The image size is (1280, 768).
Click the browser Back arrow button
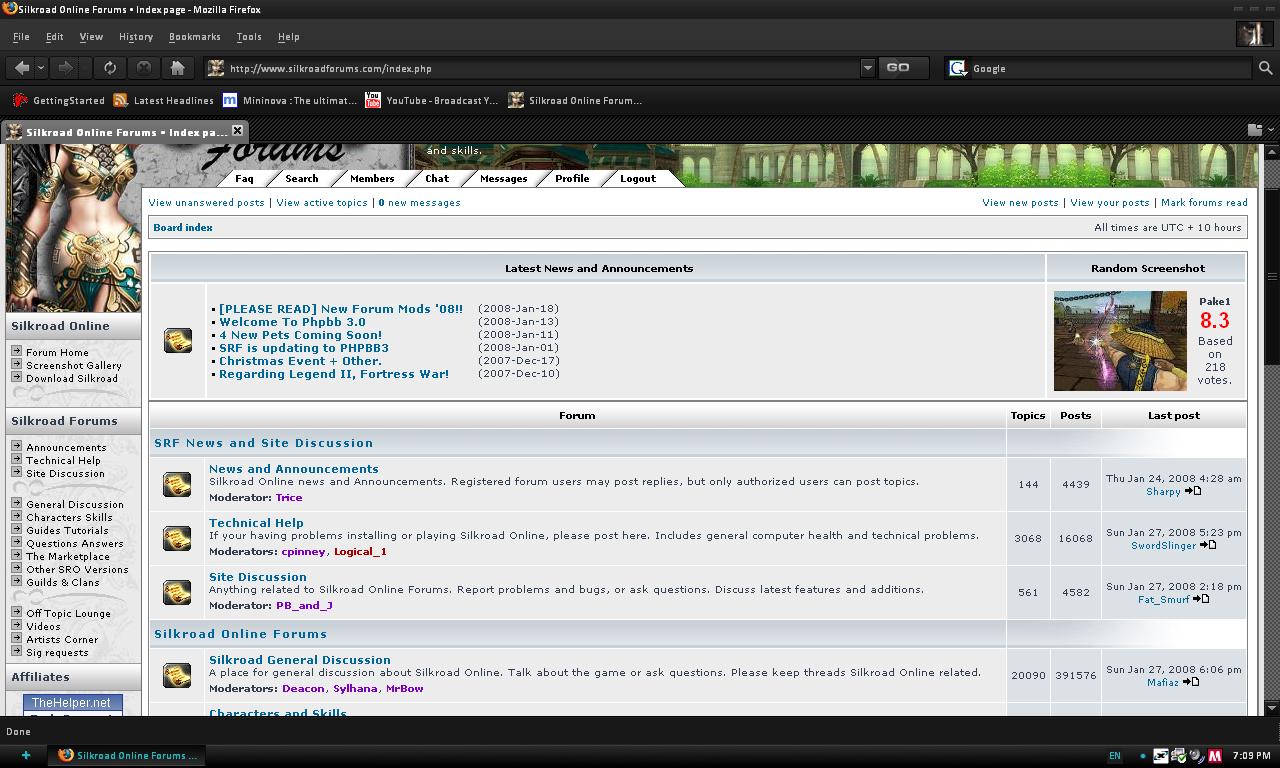click(21, 68)
